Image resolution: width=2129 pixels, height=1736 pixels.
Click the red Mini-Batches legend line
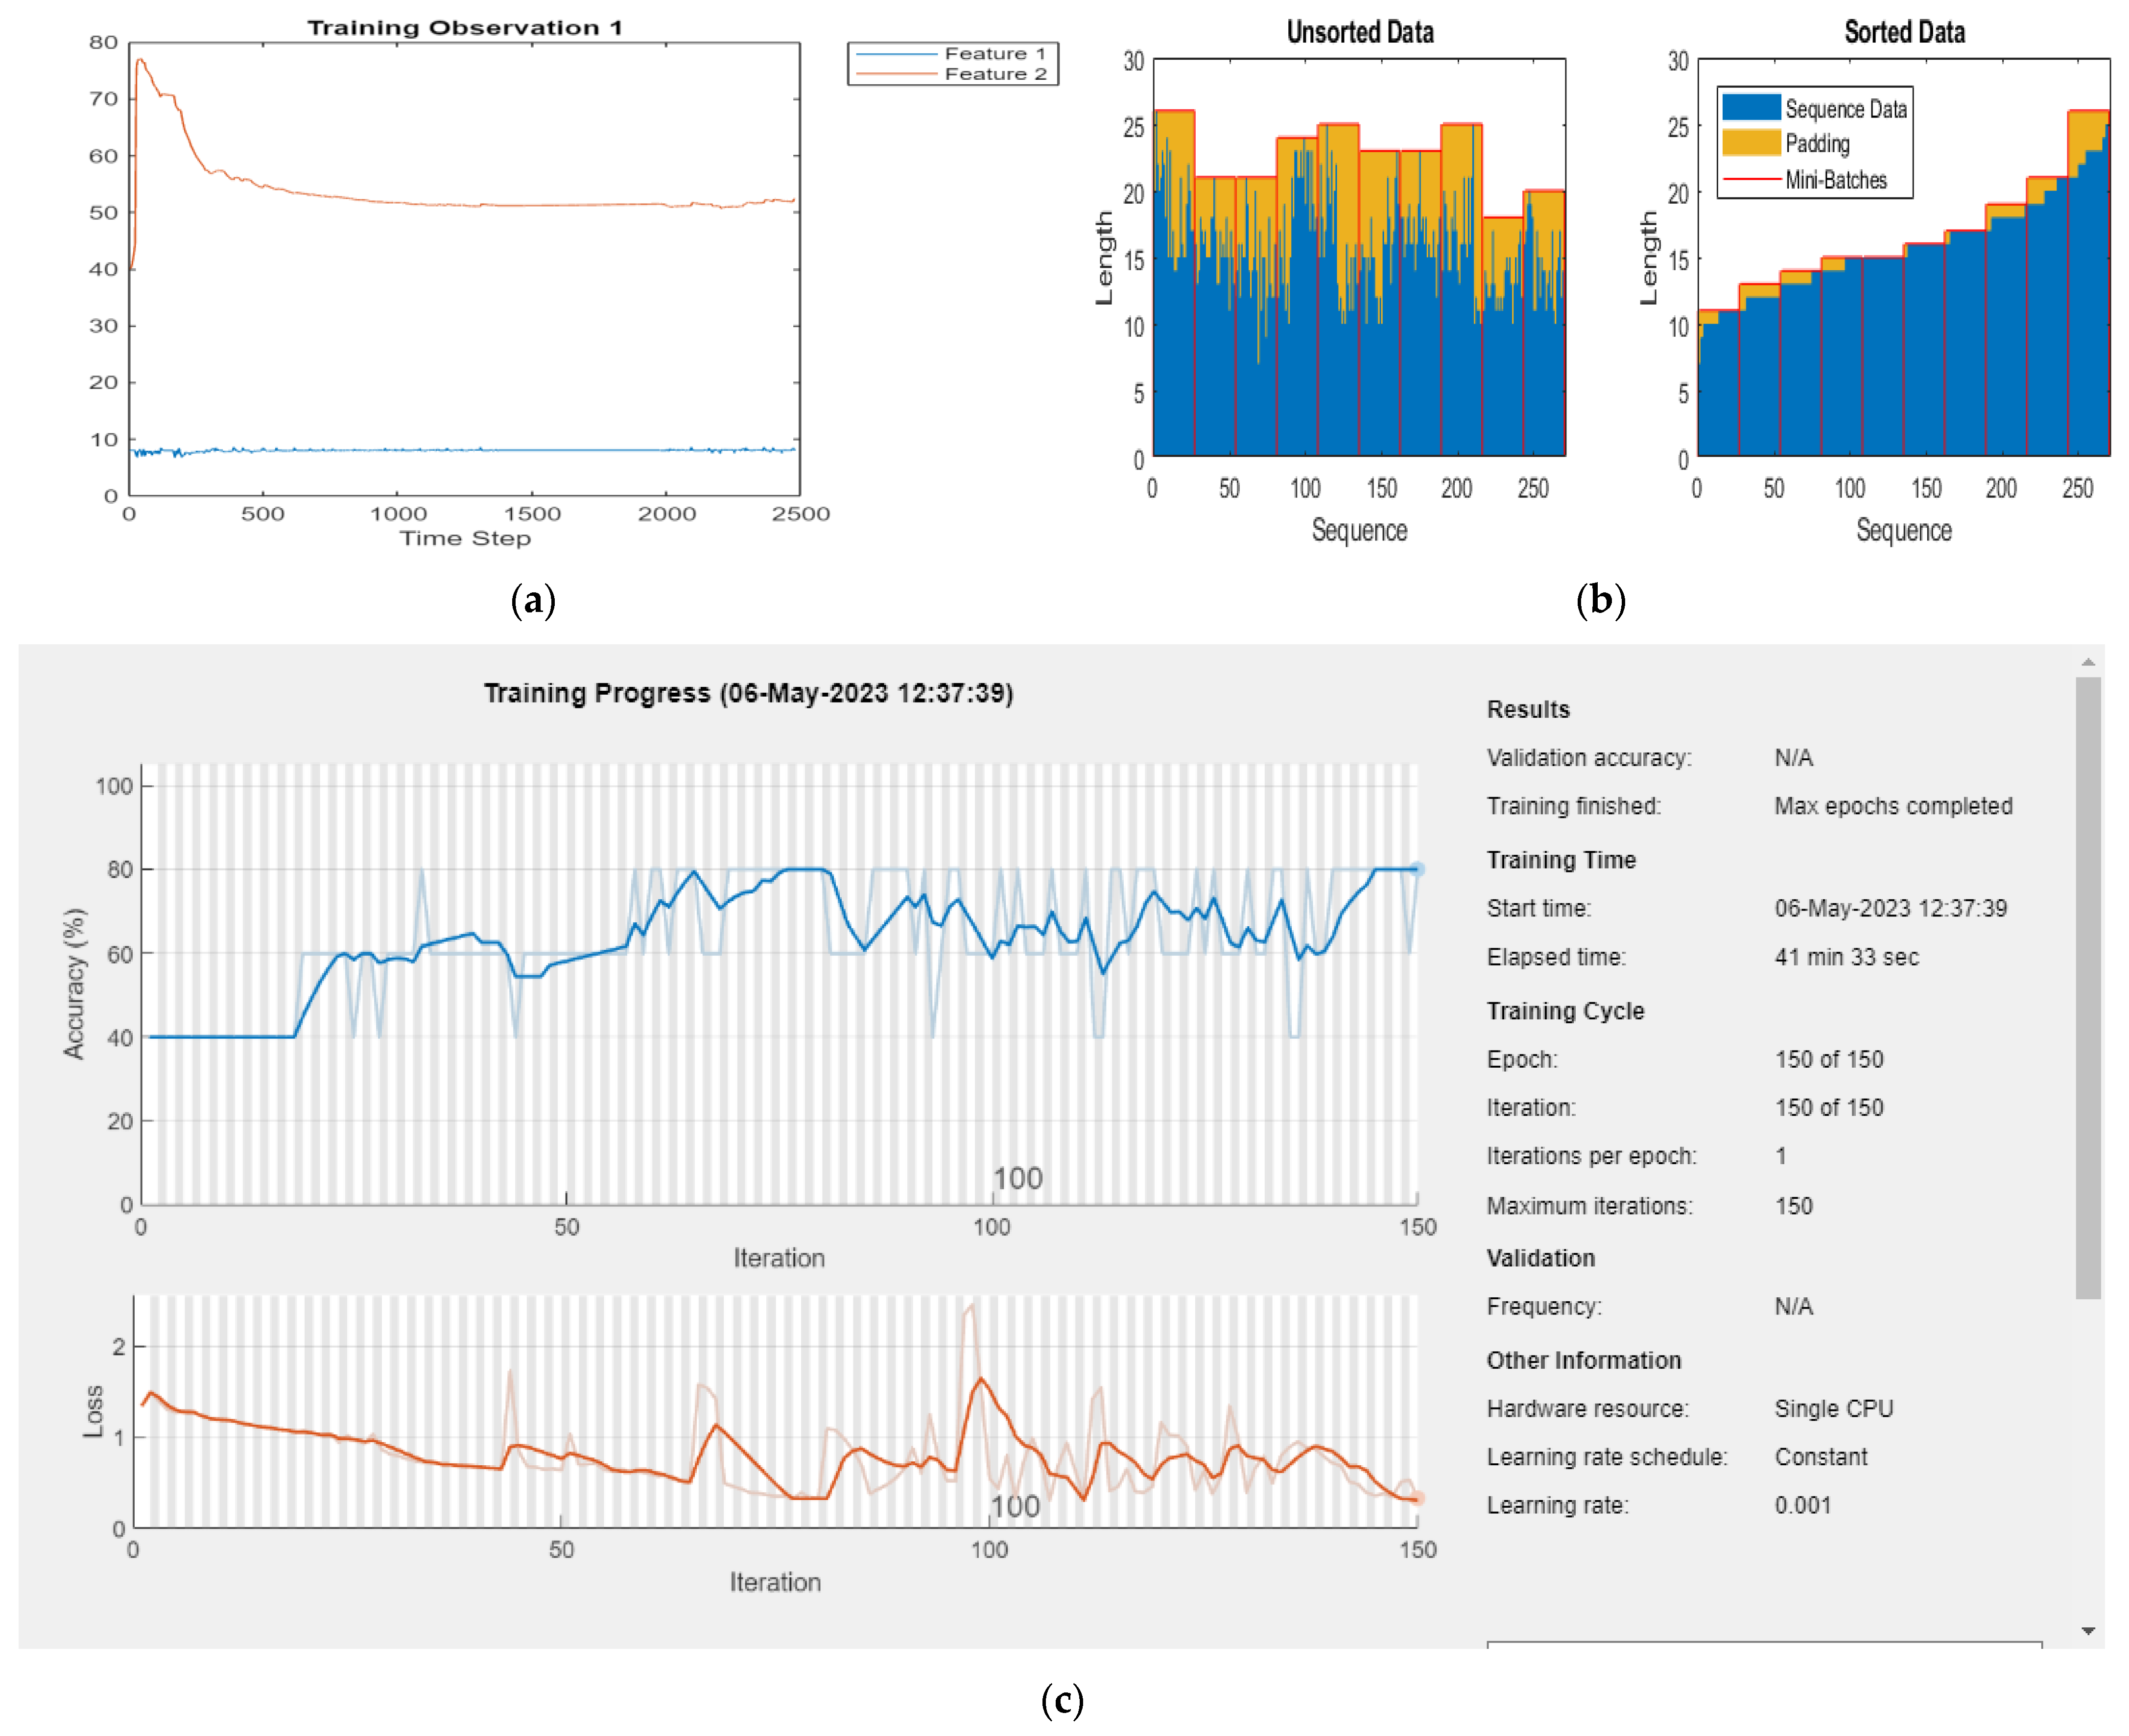pyautogui.click(x=1751, y=179)
